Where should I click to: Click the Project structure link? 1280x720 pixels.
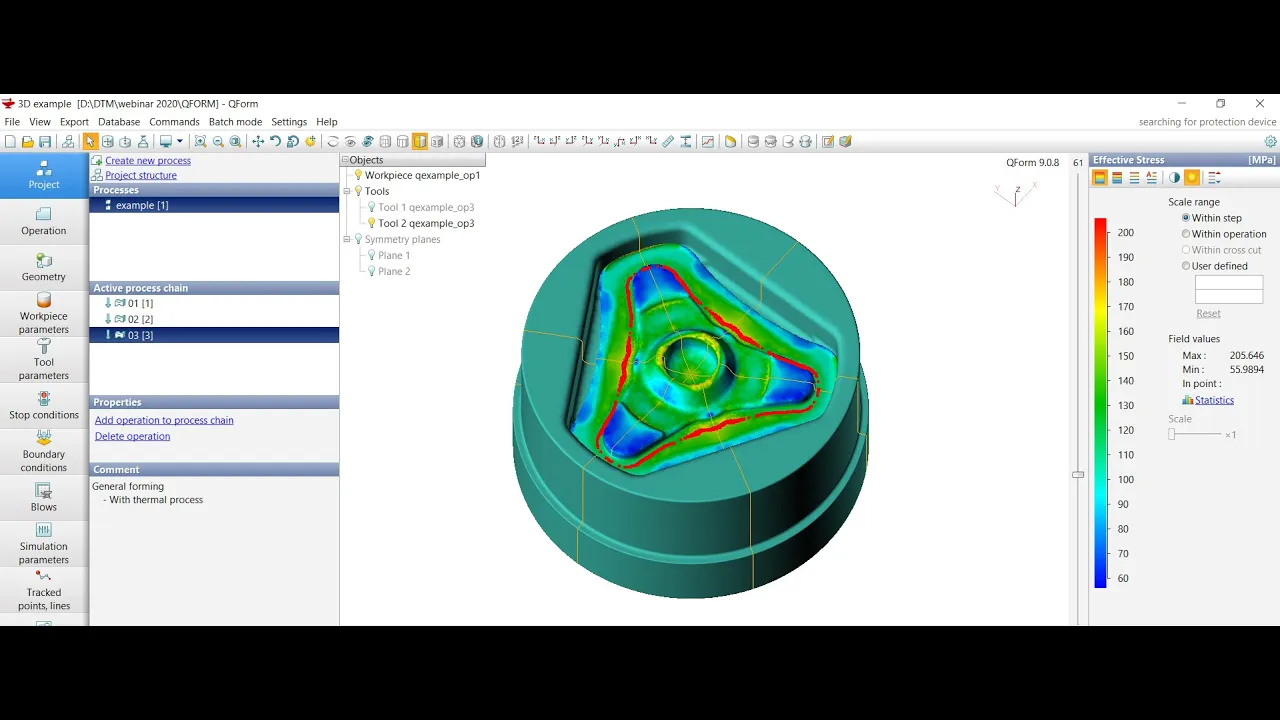[141, 175]
